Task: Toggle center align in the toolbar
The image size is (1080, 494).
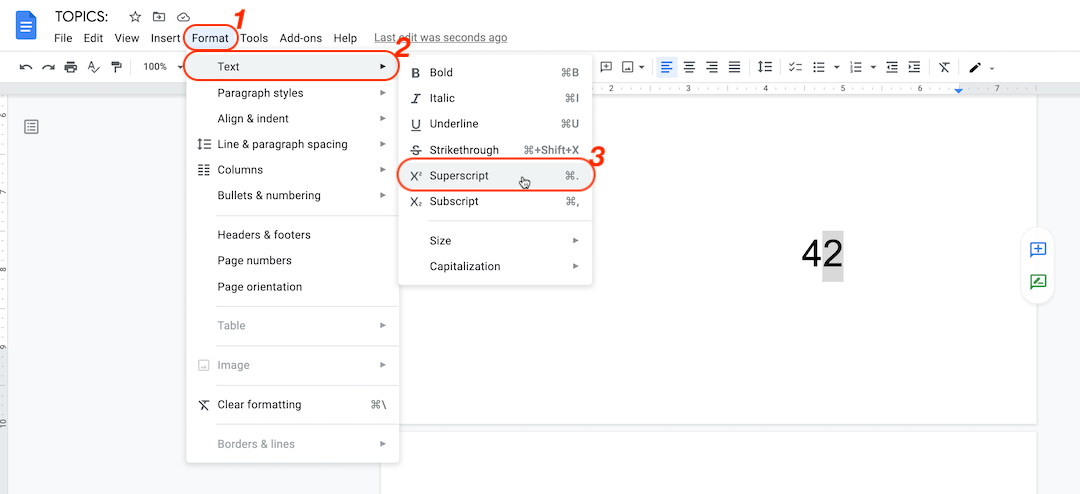Action: point(689,67)
